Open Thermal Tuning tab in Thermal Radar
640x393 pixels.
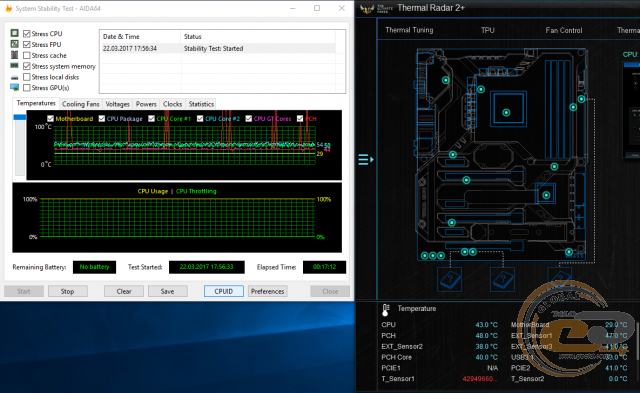pyautogui.click(x=409, y=30)
